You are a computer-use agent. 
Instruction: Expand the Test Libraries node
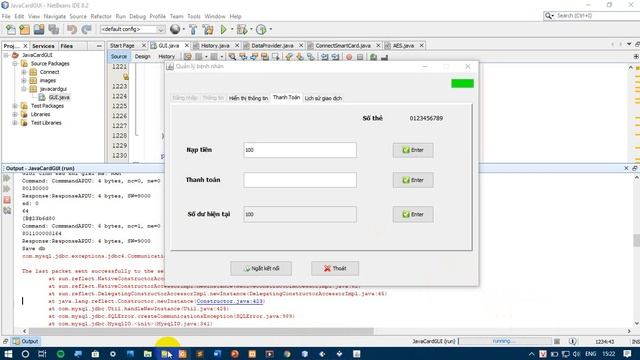pos(15,123)
